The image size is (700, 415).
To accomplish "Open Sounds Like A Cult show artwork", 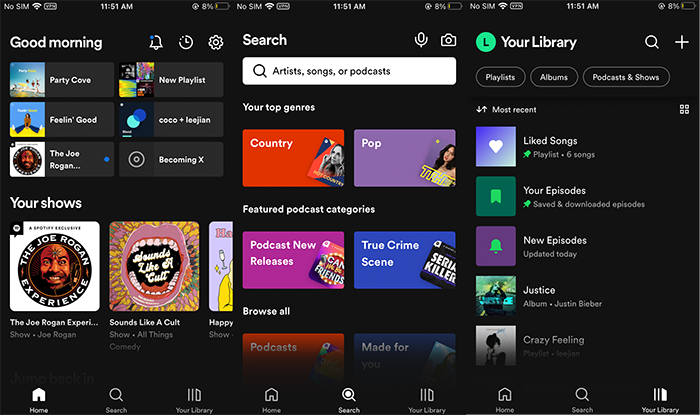I will pyautogui.click(x=154, y=267).
